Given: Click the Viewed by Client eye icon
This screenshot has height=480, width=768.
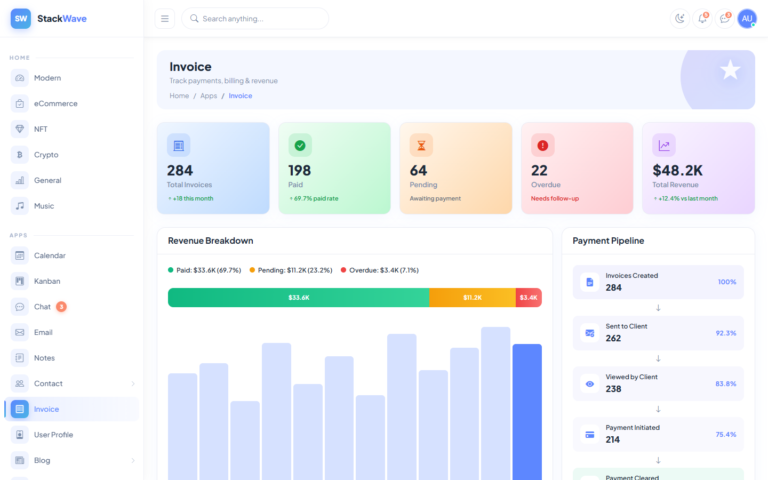Looking at the screenshot, I should [590, 384].
